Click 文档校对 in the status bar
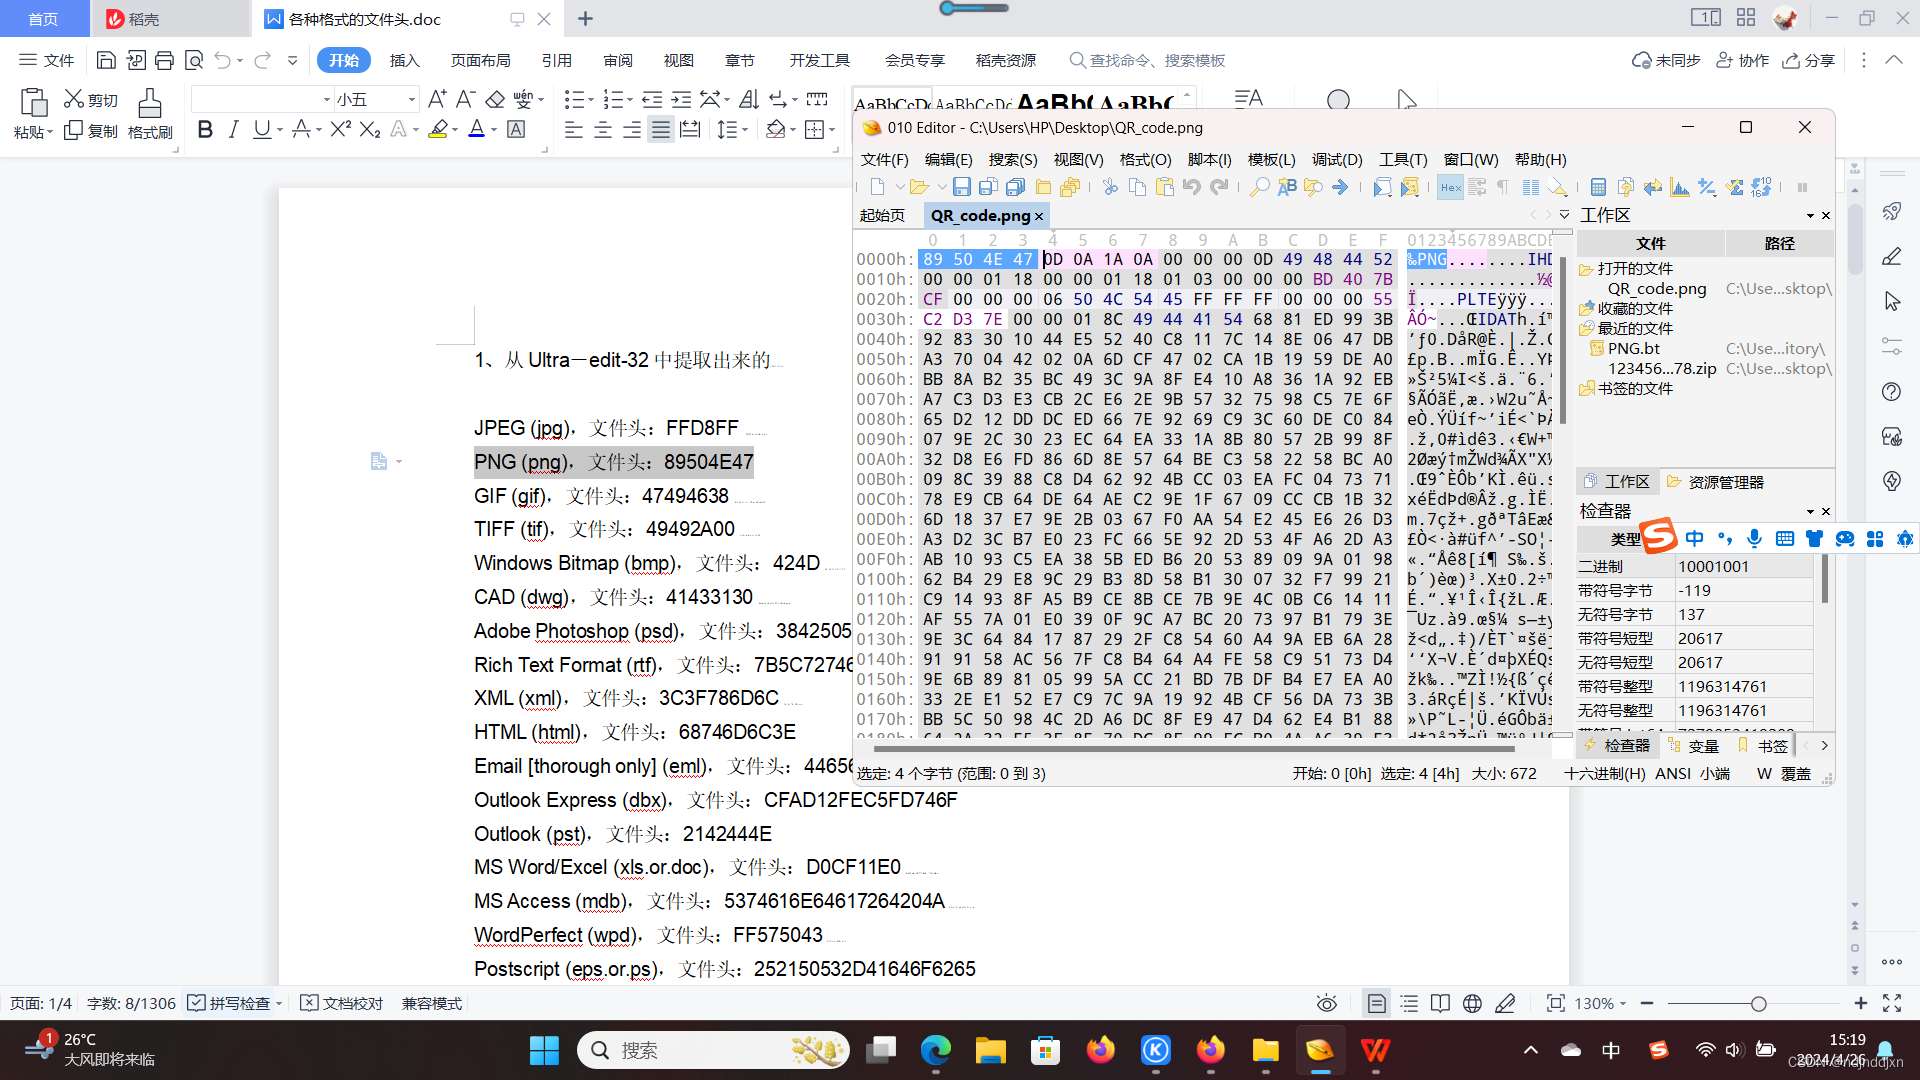Screen dimensions: 1920x1080 click(342, 1003)
